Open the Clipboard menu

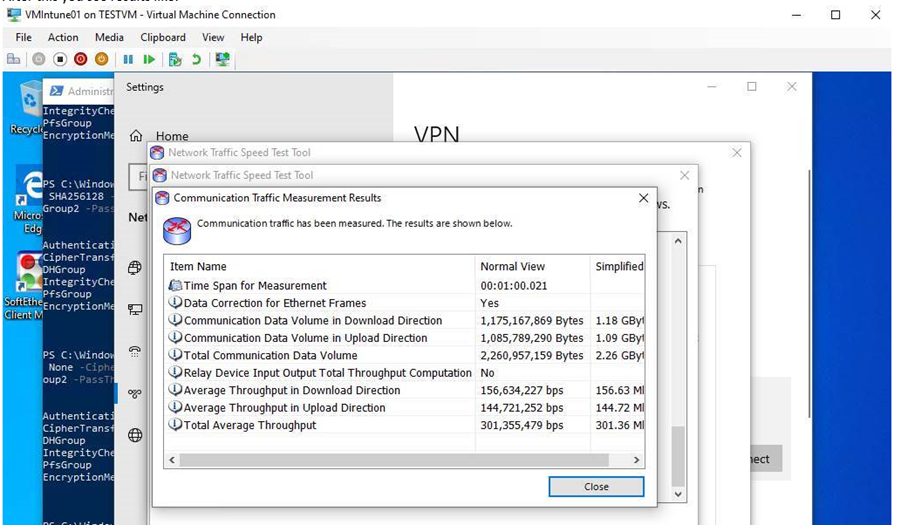click(163, 37)
